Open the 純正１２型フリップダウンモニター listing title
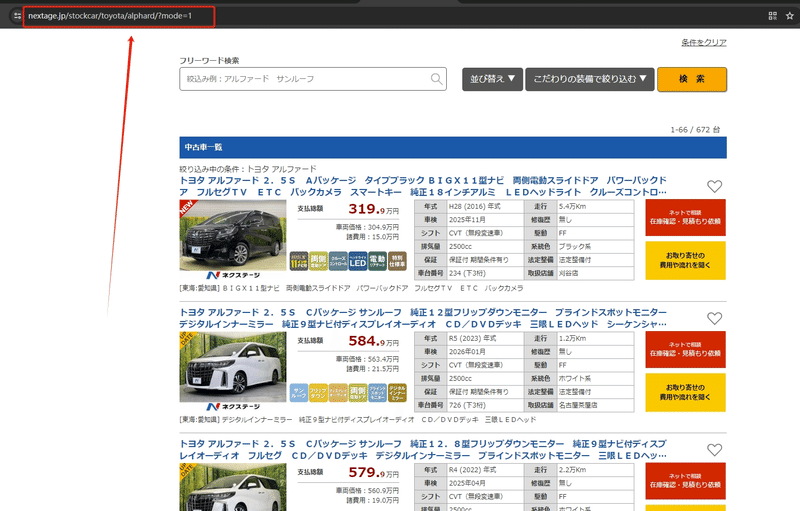The height and width of the screenshot is (511, 800). coord(423,318)
